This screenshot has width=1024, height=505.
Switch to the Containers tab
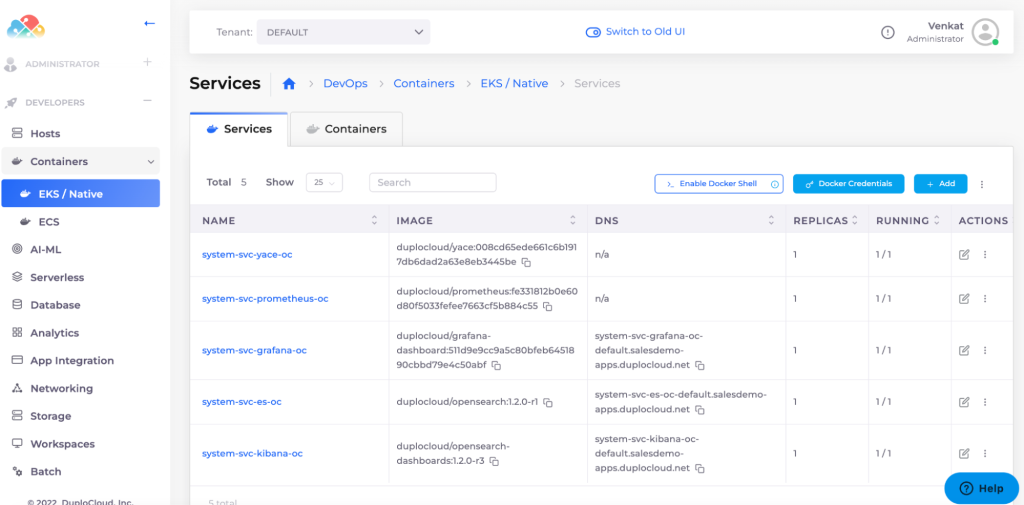coord(346,129)
